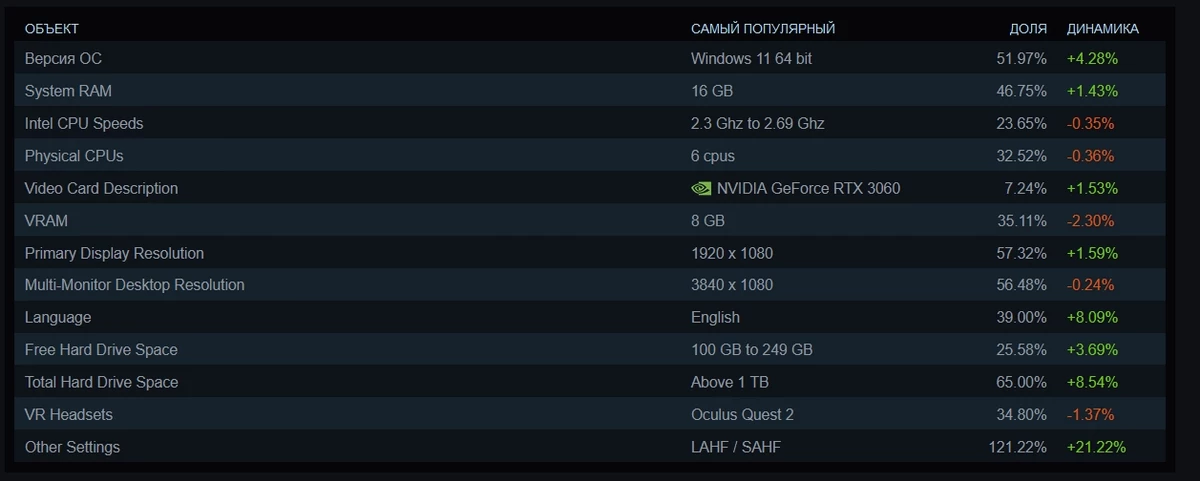This screenshot has width=1200, height=481.
Task: Expand Free Hard Drive Space row
Action: [590, 350]
